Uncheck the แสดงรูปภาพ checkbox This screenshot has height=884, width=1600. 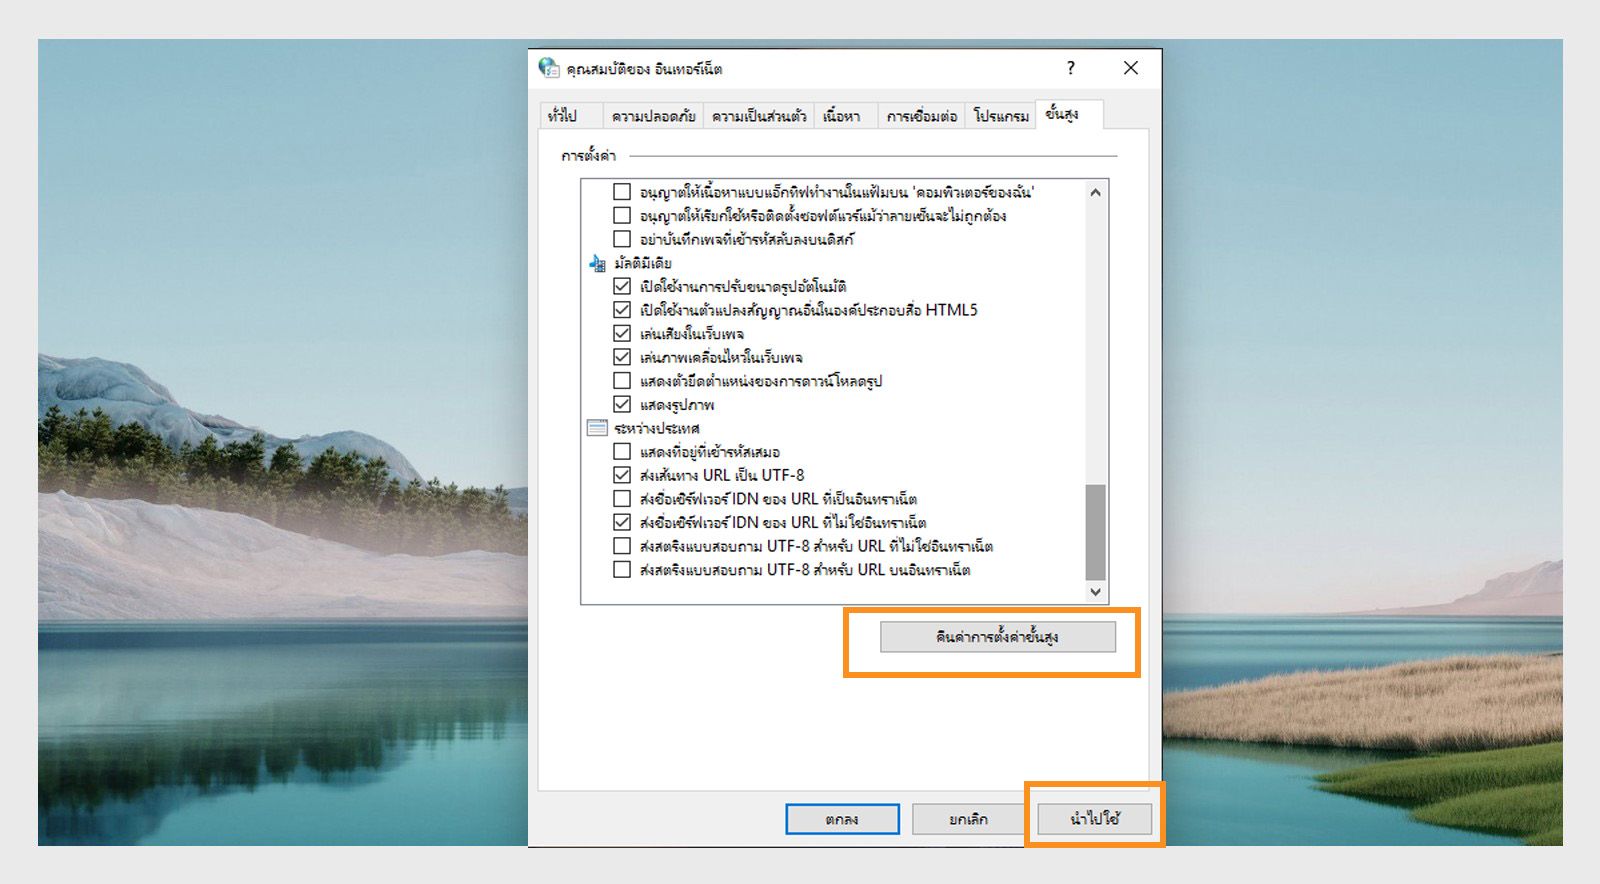[622, 404]
